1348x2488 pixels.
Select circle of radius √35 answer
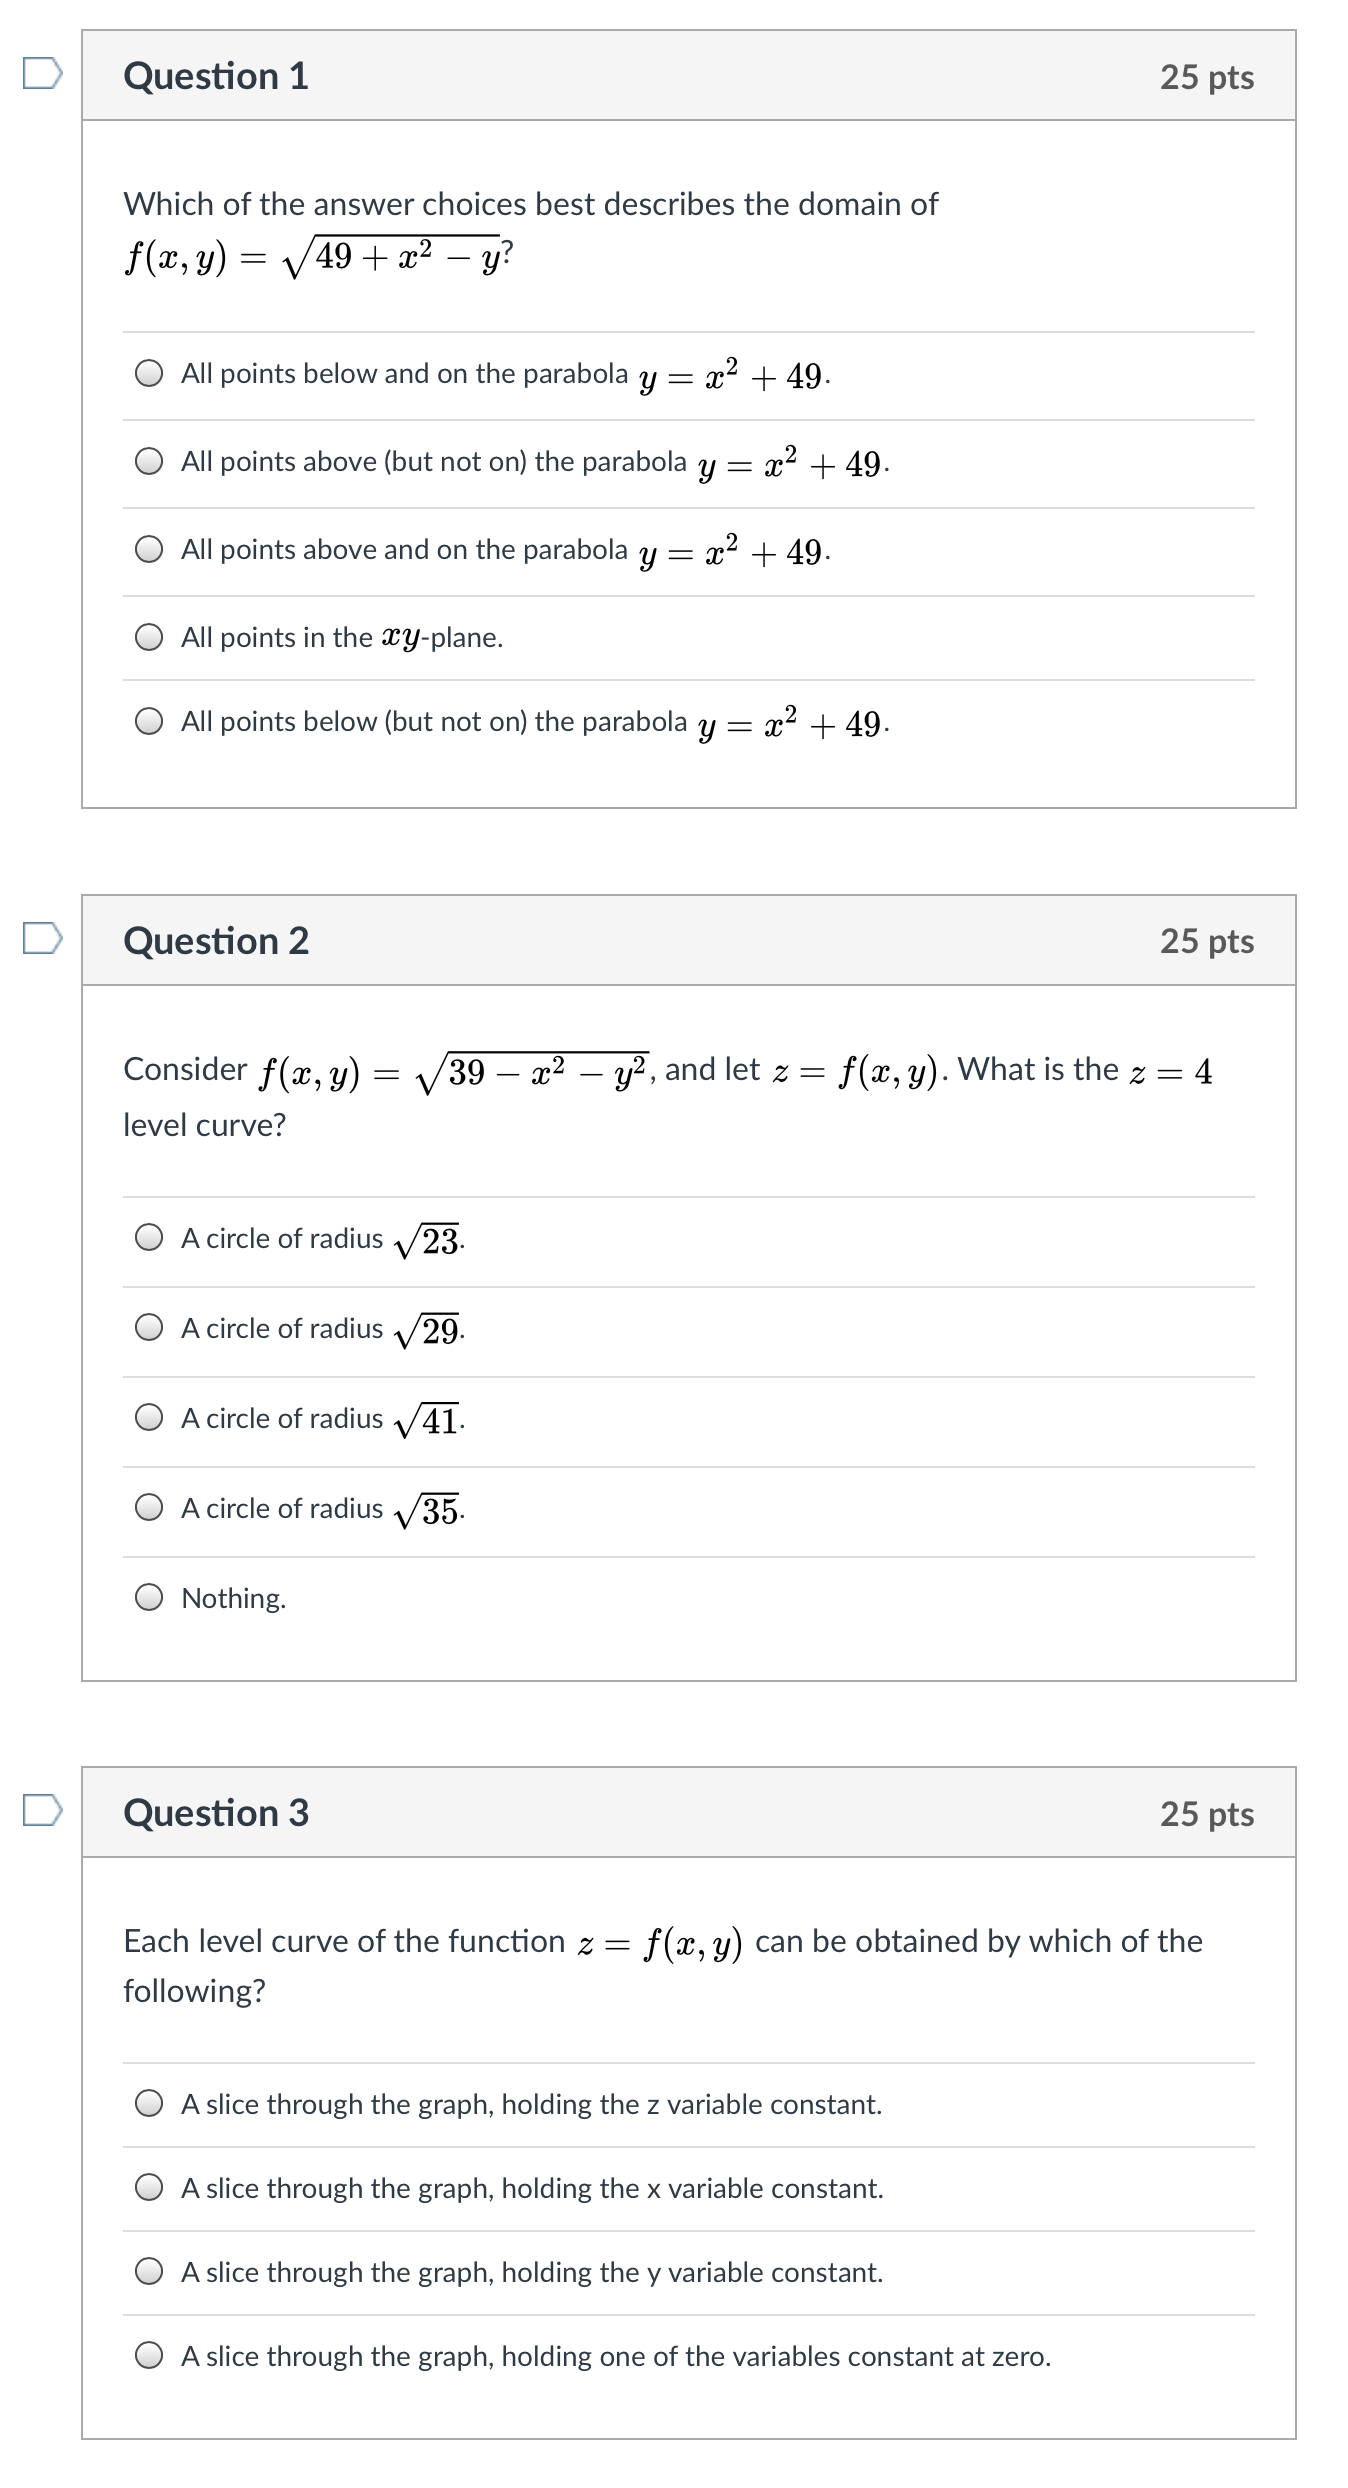coord(150,1508)
